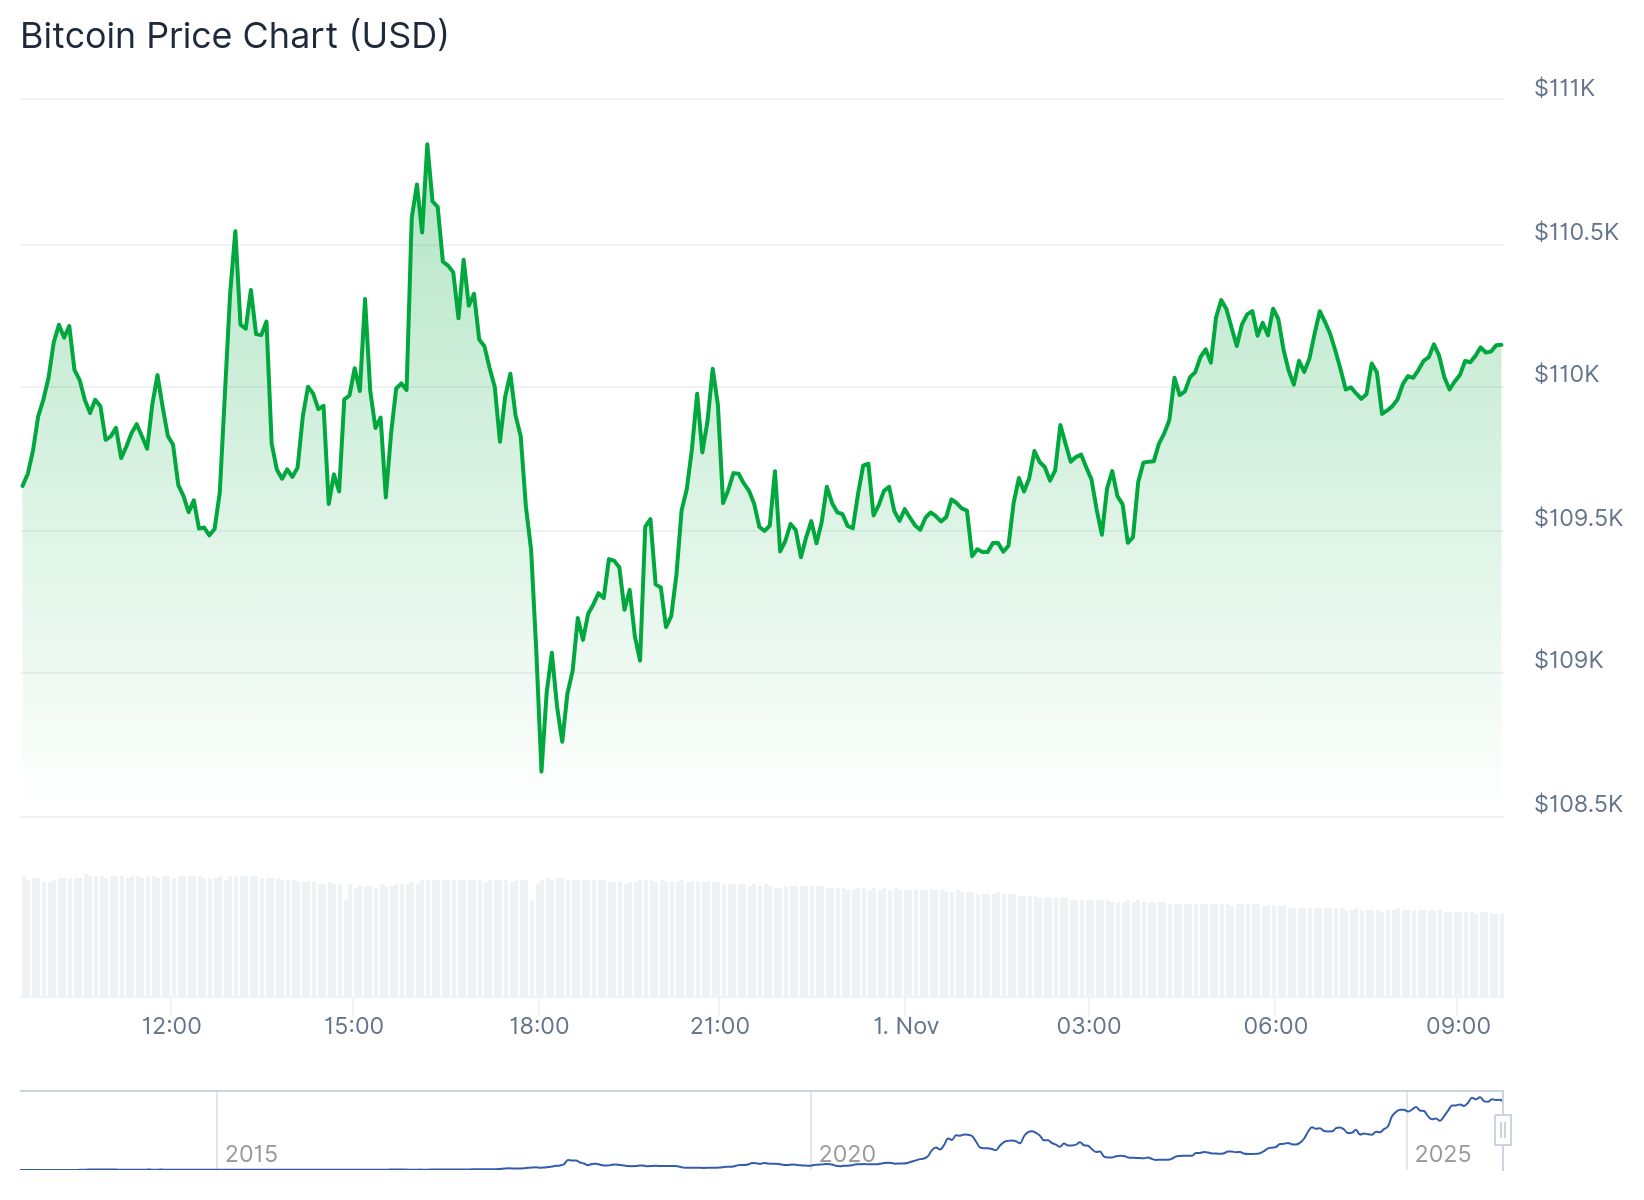Screen dimensions: 1644x1200
Task: Click the 1. Nov date axis label
Action: point(906,1026)
